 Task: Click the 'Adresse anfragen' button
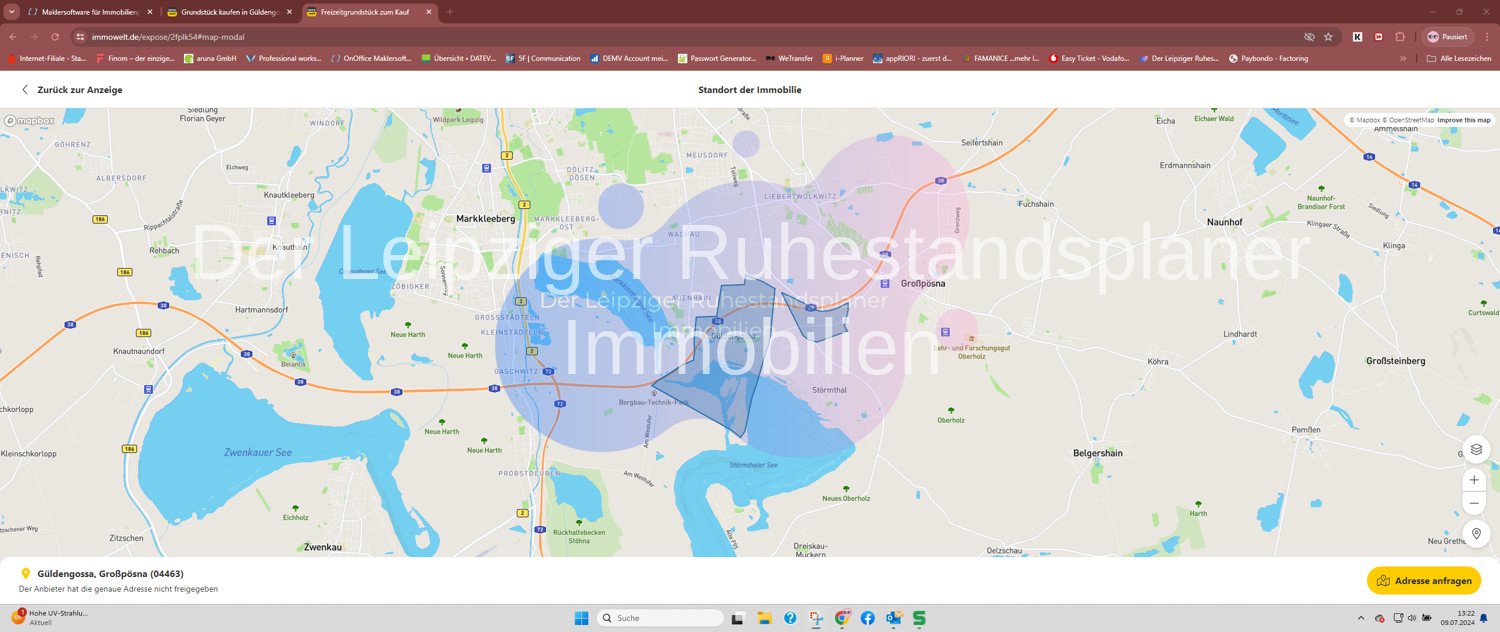point(1423,580)
